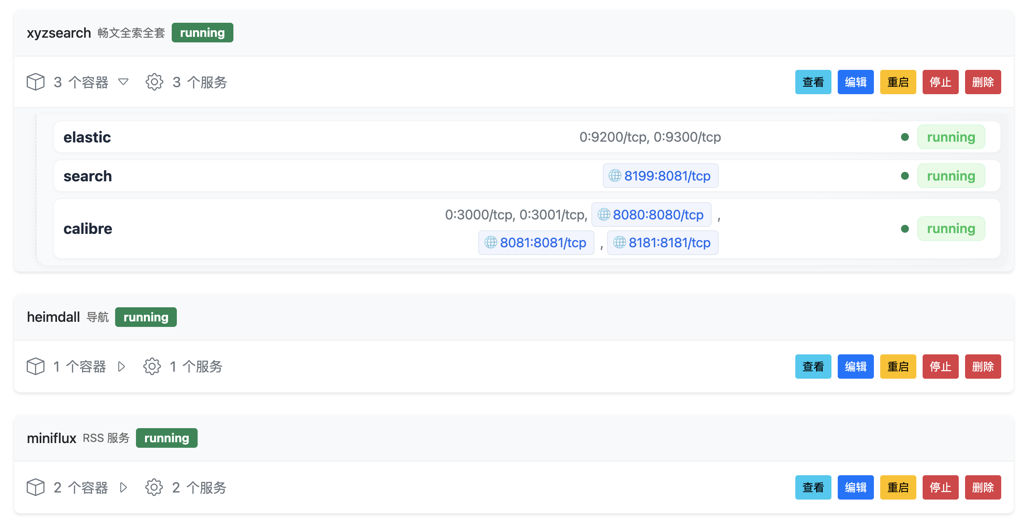Collapse the xyzsearch containers list
Viewport: 1024px width, 529px height.
[x=124, y=82]
